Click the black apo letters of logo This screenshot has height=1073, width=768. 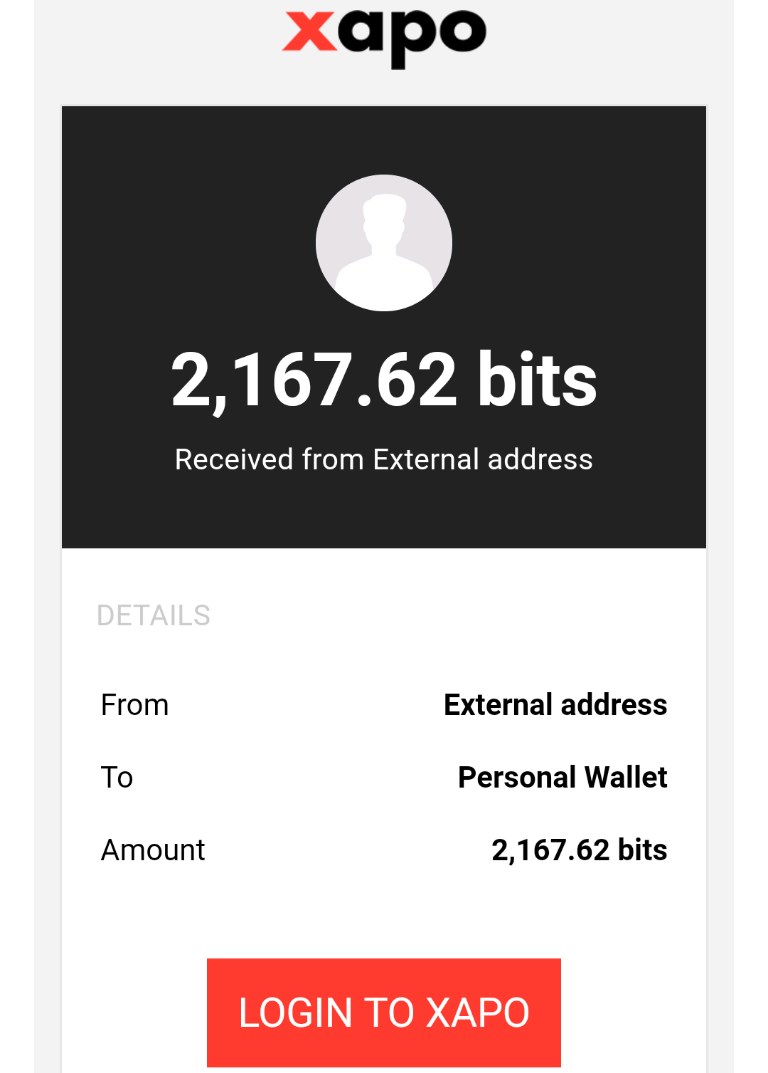click(413, 39)
